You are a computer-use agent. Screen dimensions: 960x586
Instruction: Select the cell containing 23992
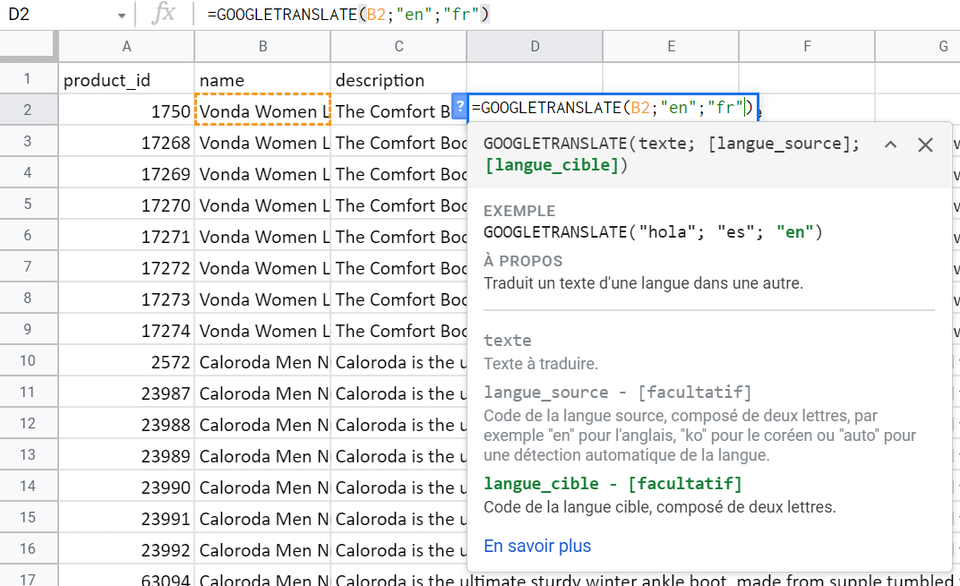pos(126,549)
